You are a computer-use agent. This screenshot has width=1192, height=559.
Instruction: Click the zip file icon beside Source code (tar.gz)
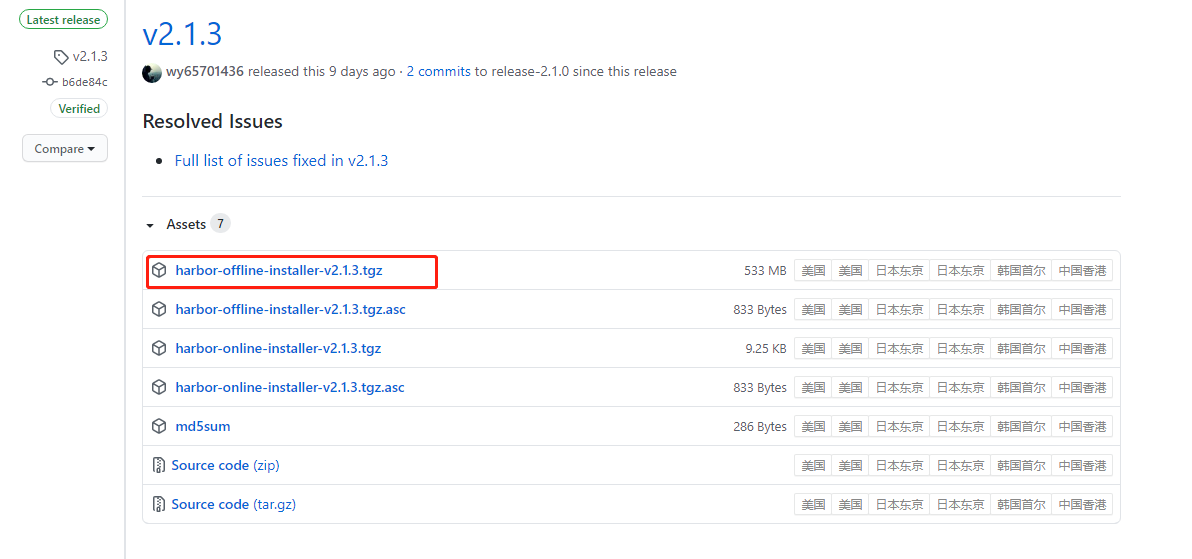(x=159, y=503)
